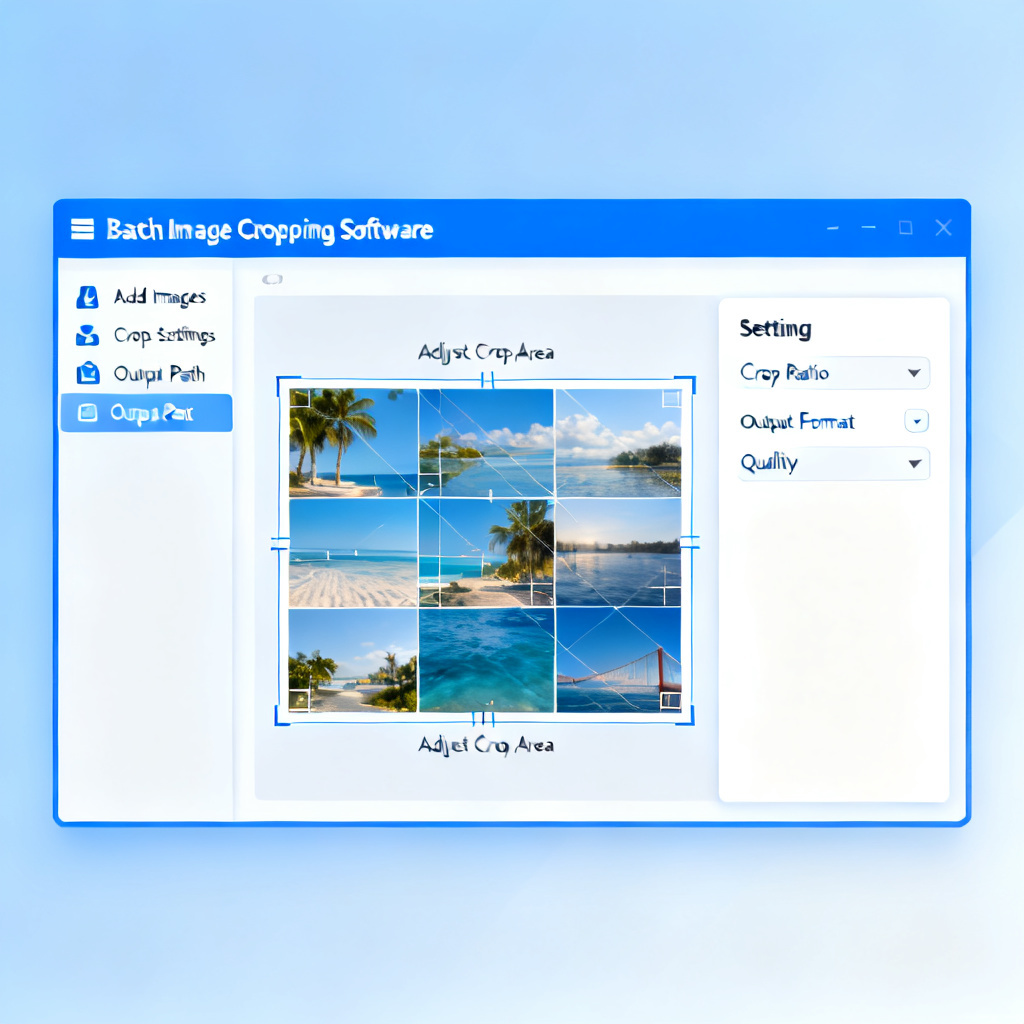Screen dimensions: 1024x1024
Task: Click the top-left crop corner handle
Action: click(x=288, y=385)
